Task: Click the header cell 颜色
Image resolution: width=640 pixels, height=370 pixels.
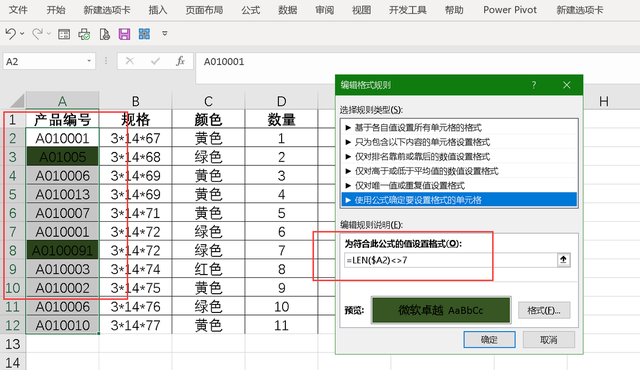Action: pos(208,120)
